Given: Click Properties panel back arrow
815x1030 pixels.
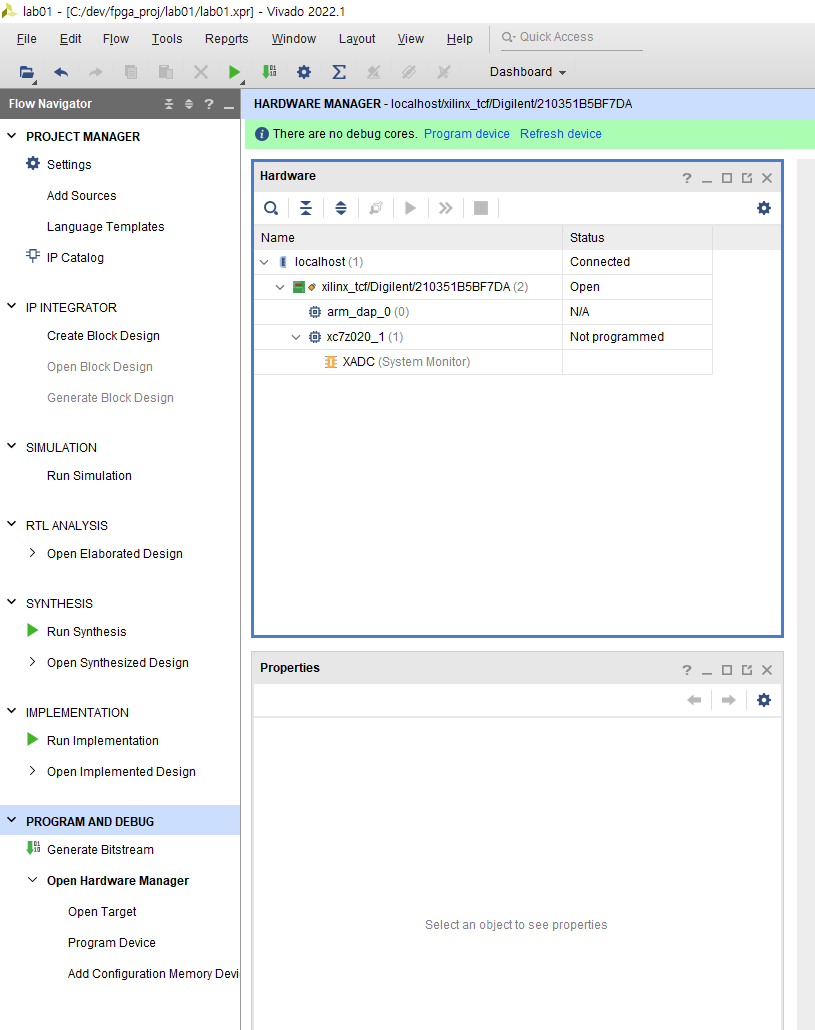Looking at the screenshot, I should [694, 700].
